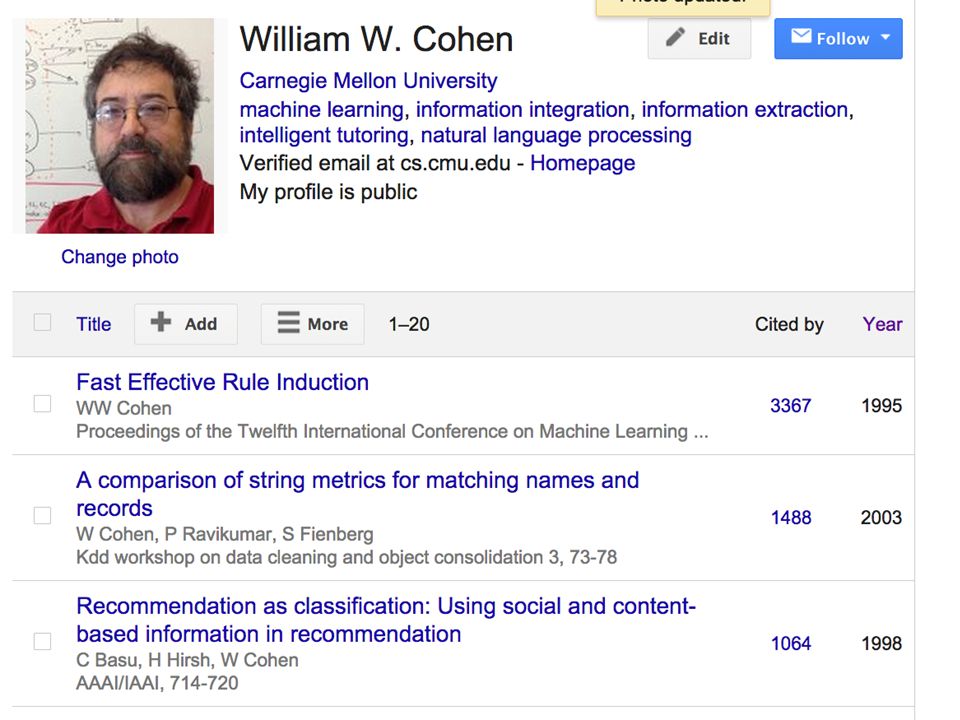Open Carnegie Mellon University link
The width and height of the screenshot is (960, 720).
(368, 81)
